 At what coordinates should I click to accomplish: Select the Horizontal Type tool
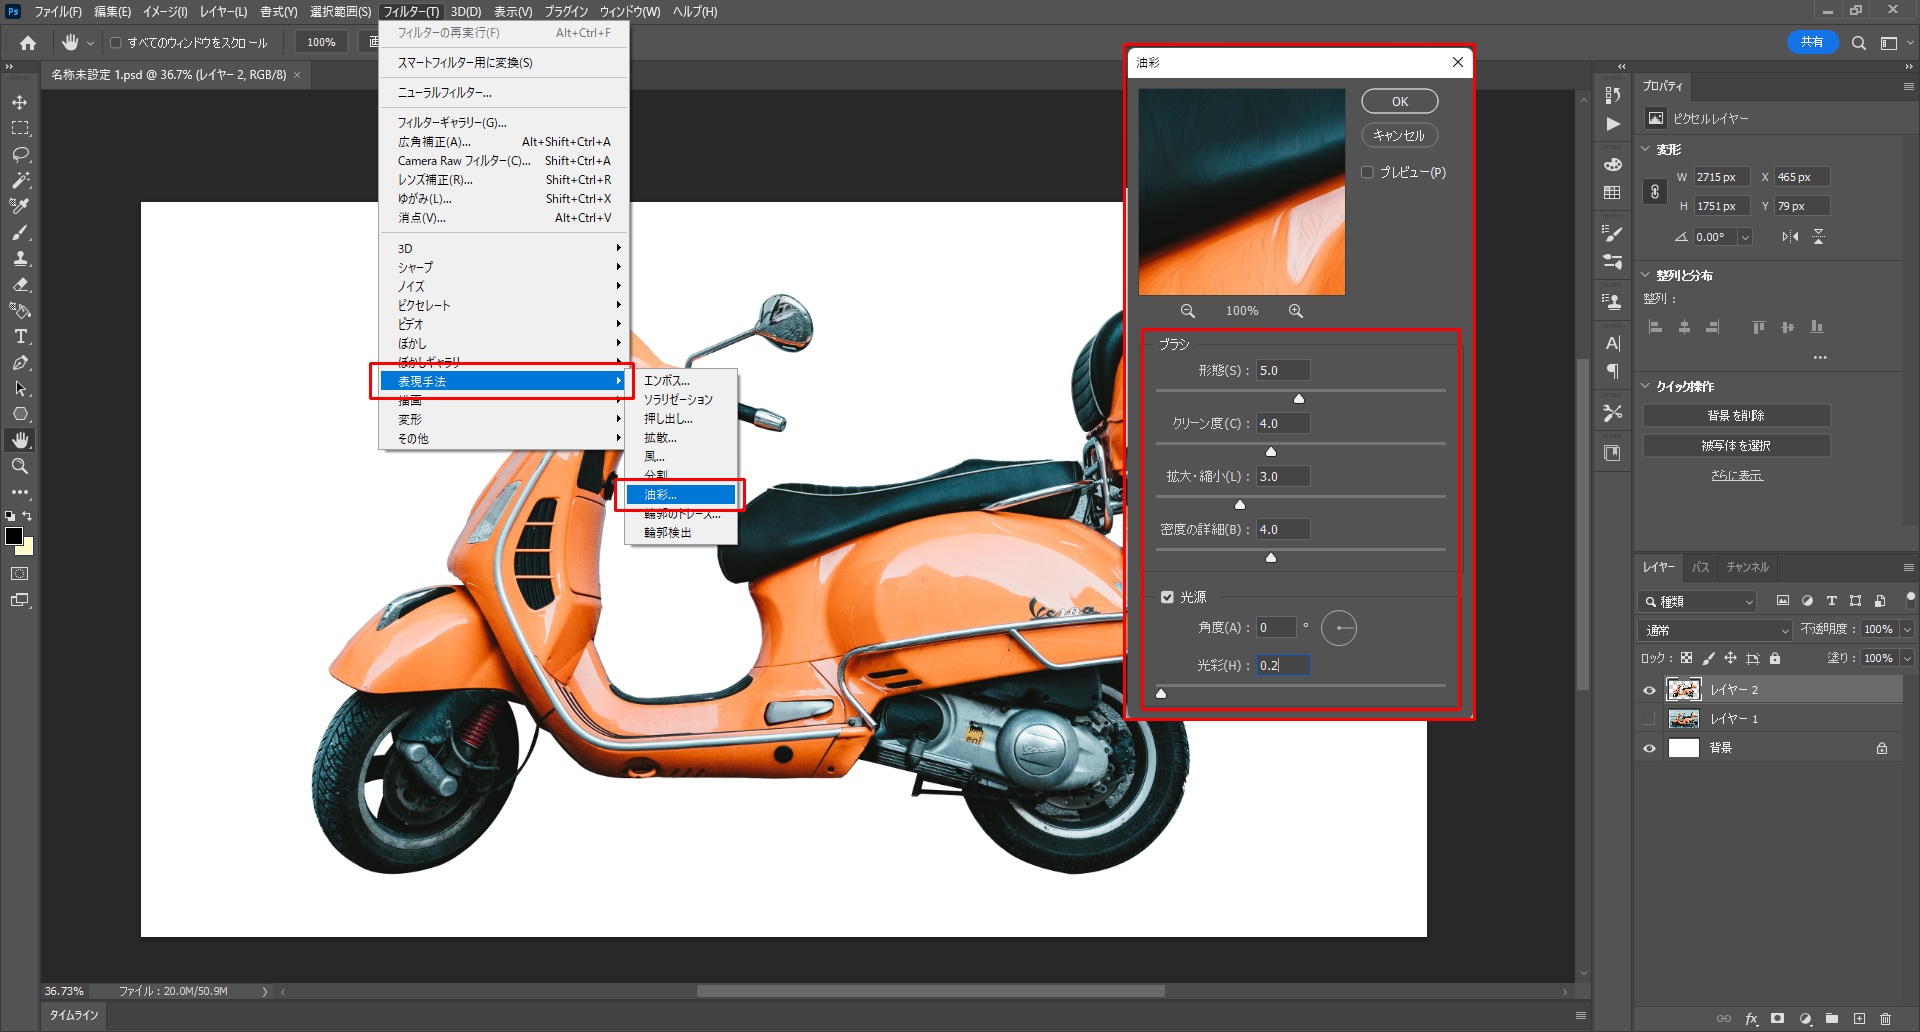click(20, 337)
